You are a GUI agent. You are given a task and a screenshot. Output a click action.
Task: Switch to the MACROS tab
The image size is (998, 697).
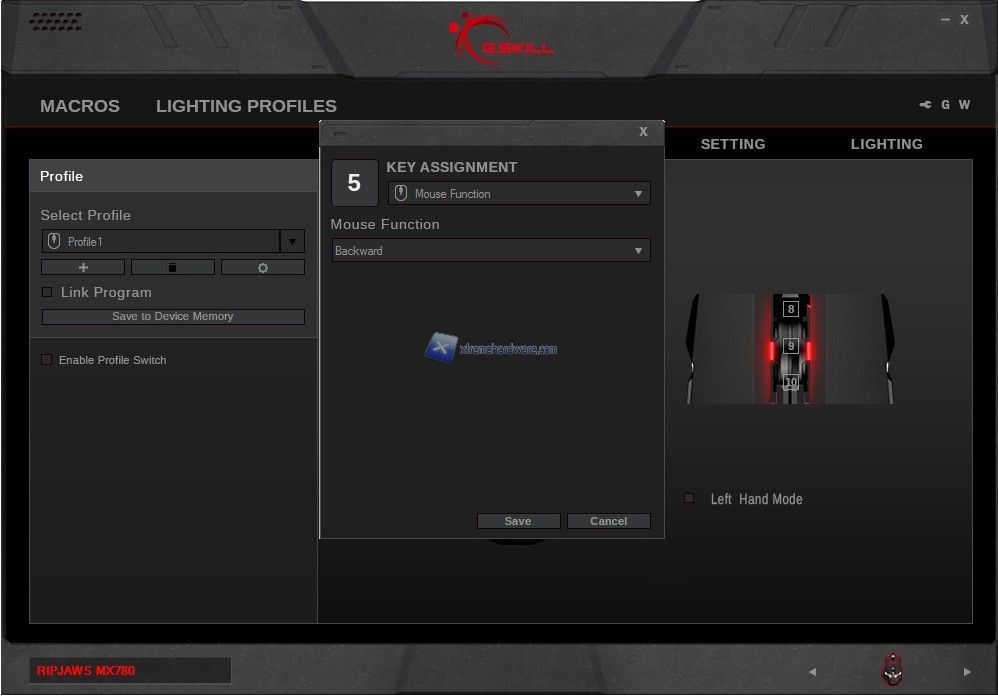pos(80,106)
